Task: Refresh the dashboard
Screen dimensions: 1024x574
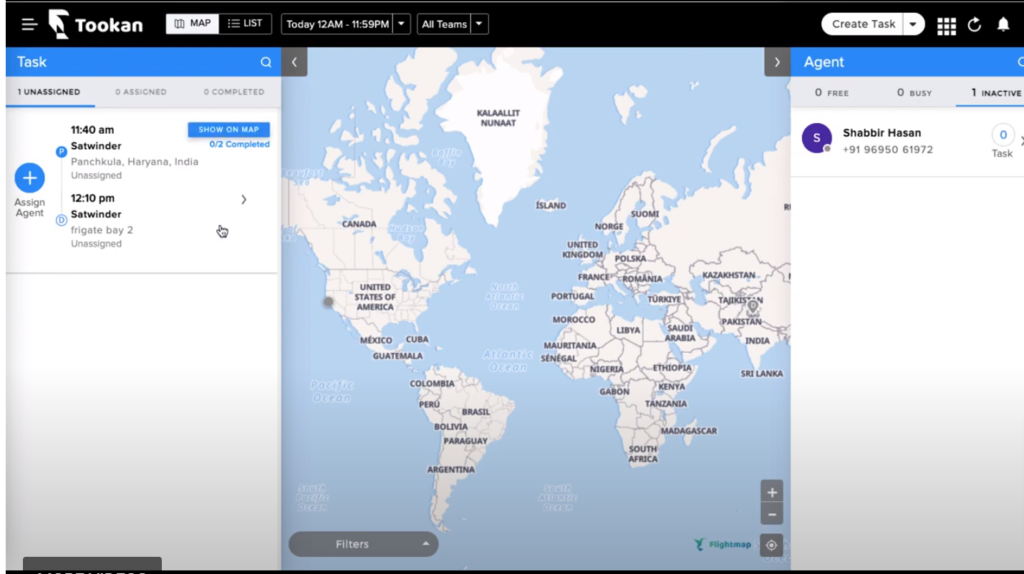Action: (974, 25)
